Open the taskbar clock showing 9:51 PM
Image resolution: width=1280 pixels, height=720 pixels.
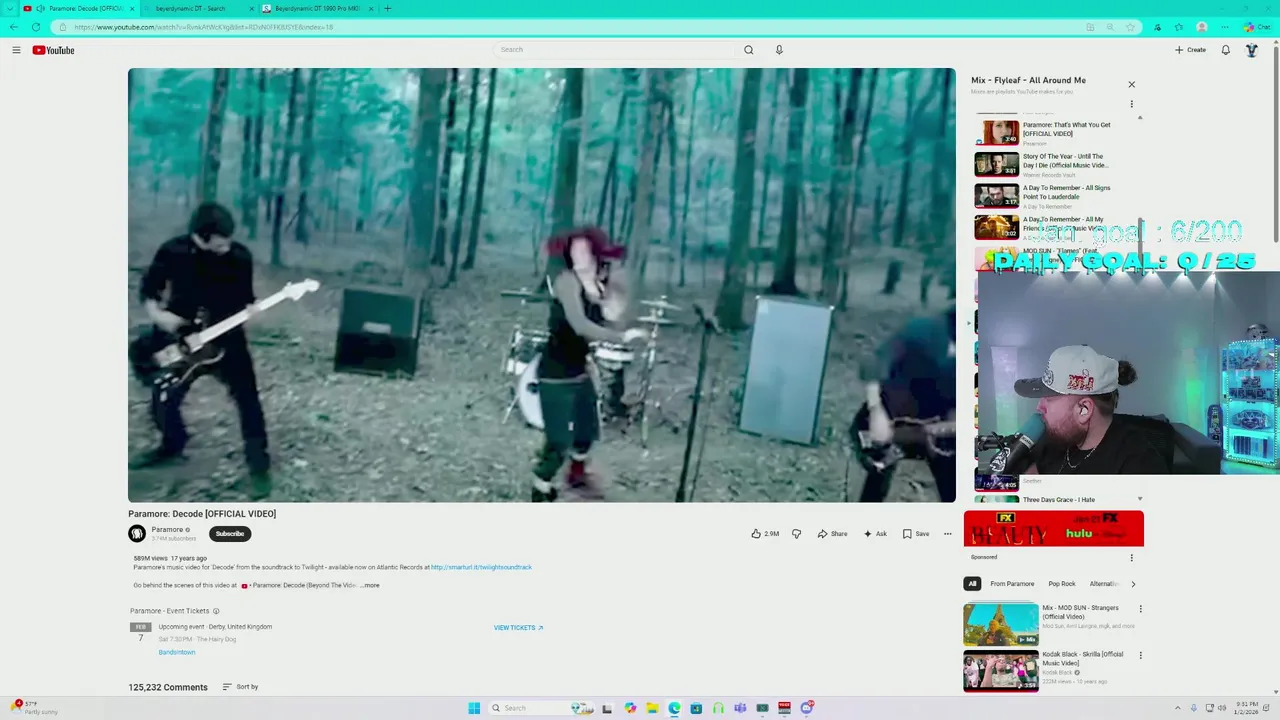(x=1245, y=708)
